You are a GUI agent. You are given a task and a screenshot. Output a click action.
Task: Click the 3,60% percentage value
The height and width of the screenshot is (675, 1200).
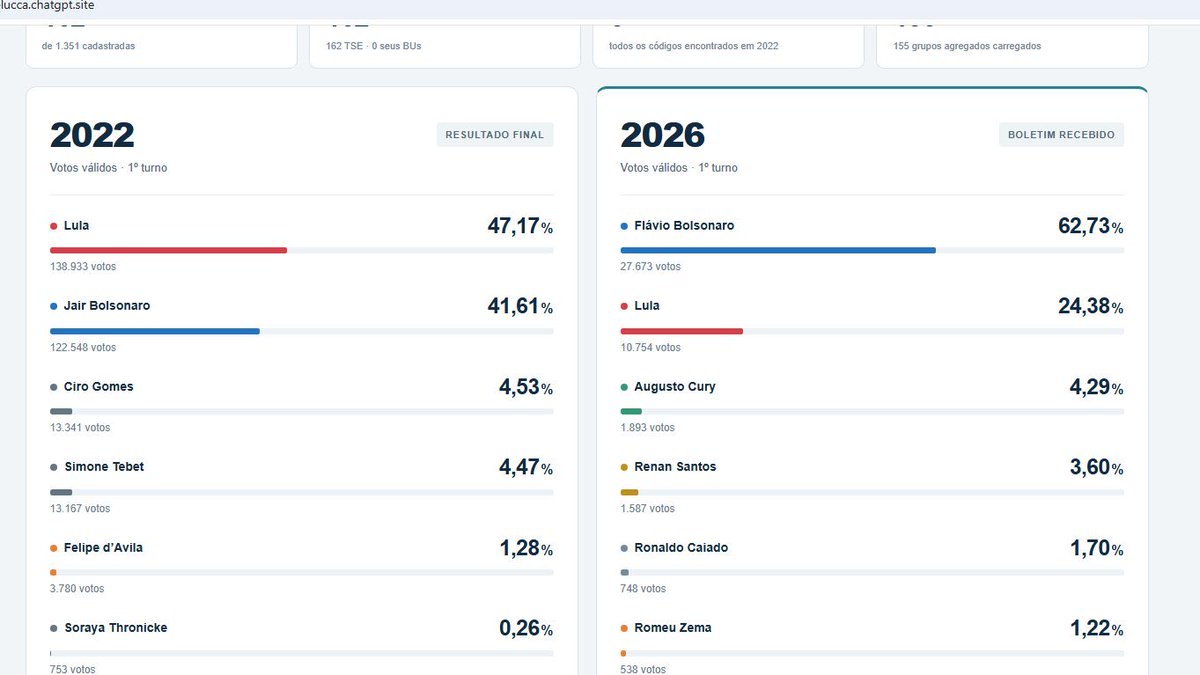[x=1097, y=467]
